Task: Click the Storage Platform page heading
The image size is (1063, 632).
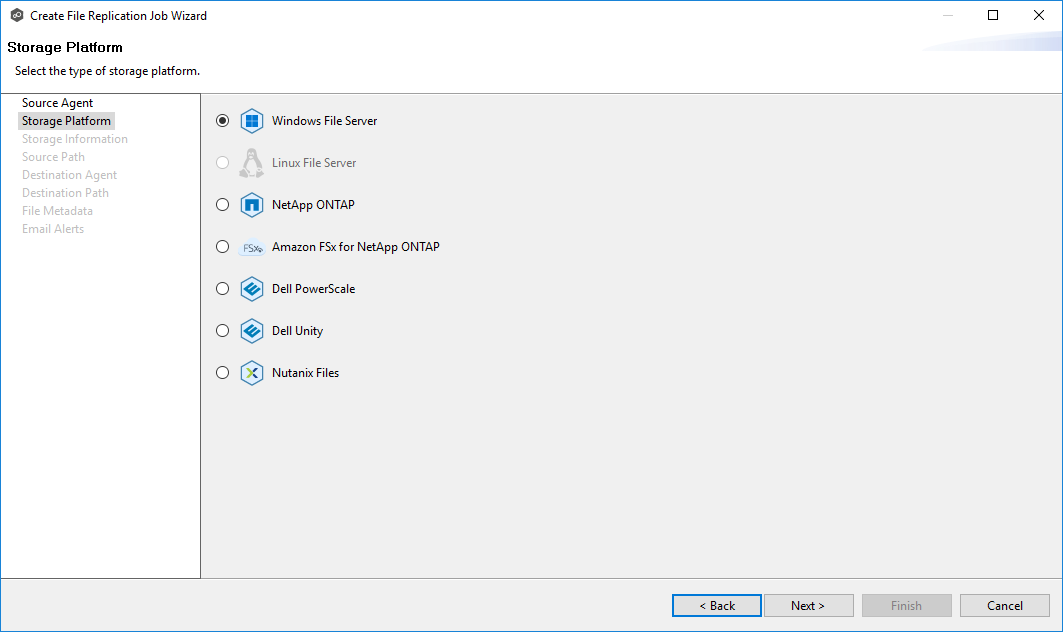Action: tap(65, 47)
